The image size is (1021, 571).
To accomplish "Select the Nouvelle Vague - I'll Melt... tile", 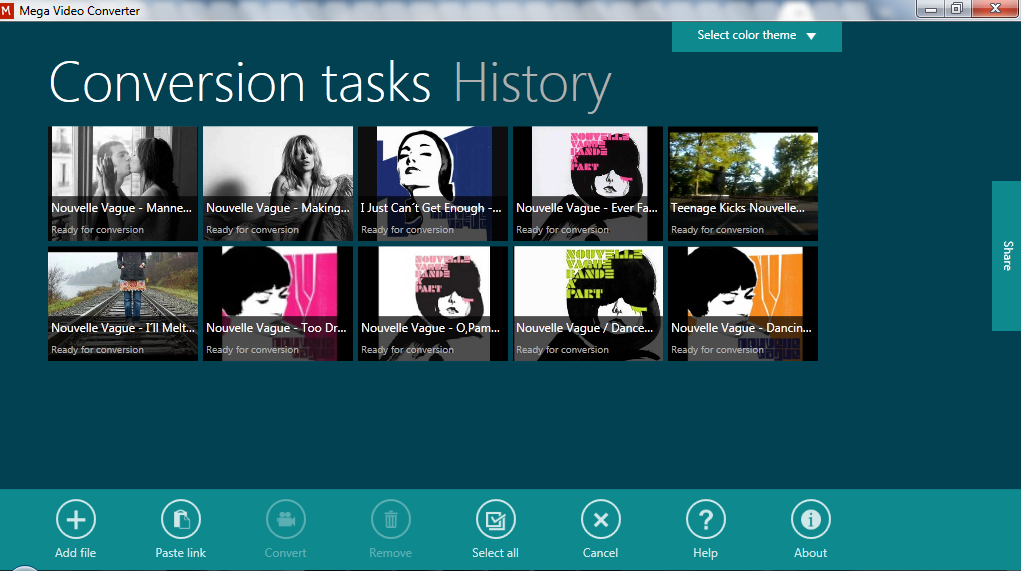I will (x=123, y=303).
